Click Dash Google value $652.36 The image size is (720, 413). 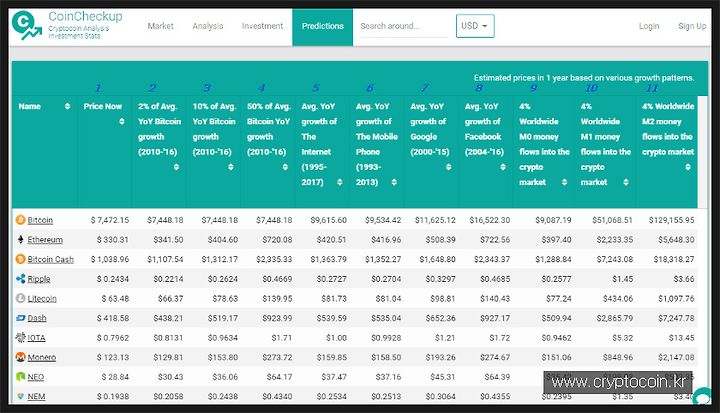(440, 318)
